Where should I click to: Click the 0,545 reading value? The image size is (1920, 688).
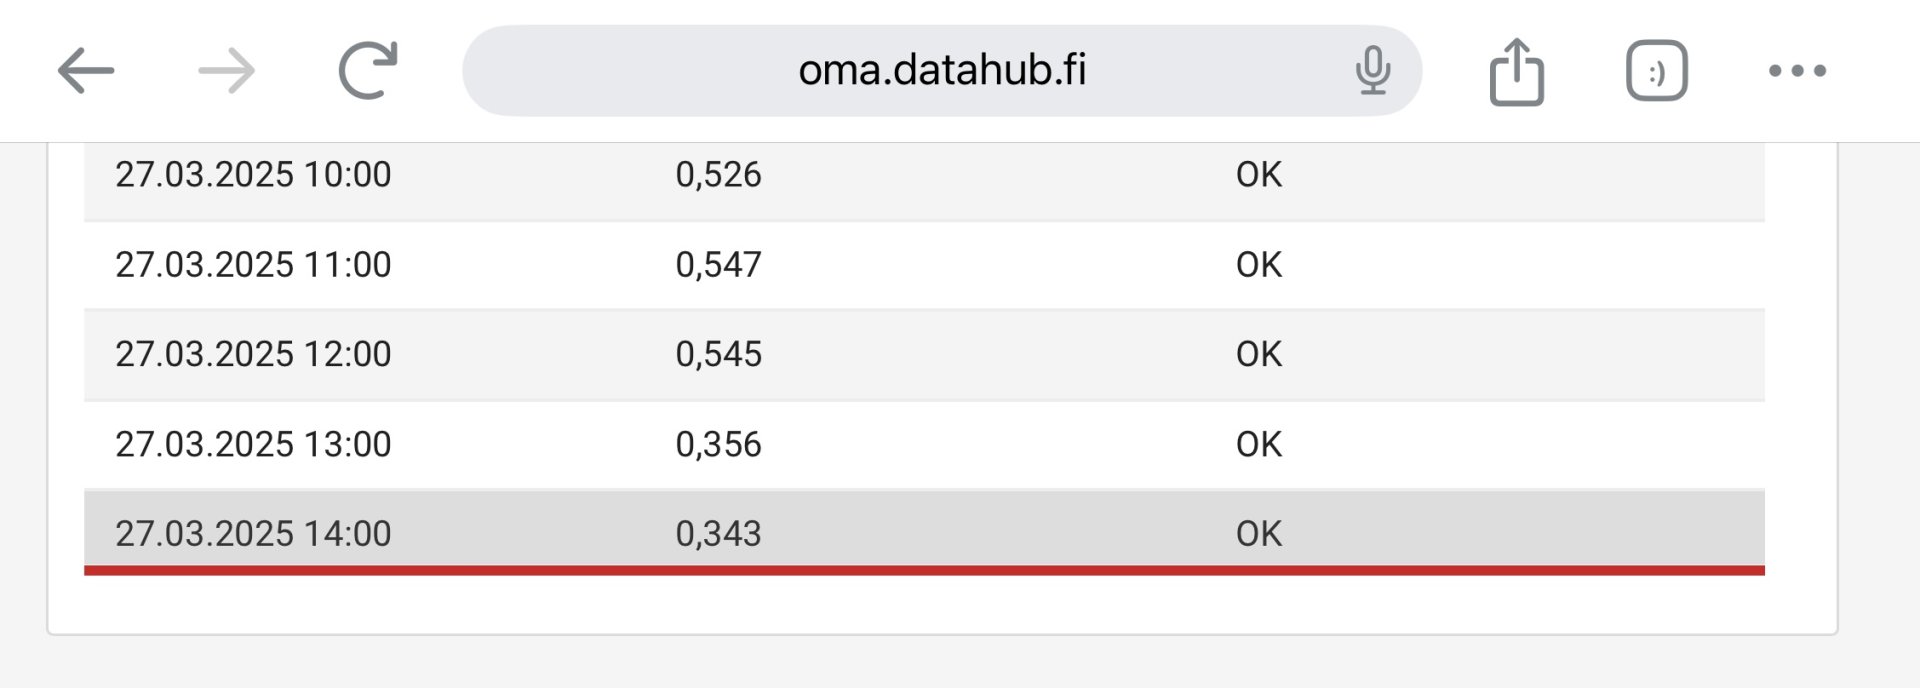pyautogui.click(x=718, y=354)
